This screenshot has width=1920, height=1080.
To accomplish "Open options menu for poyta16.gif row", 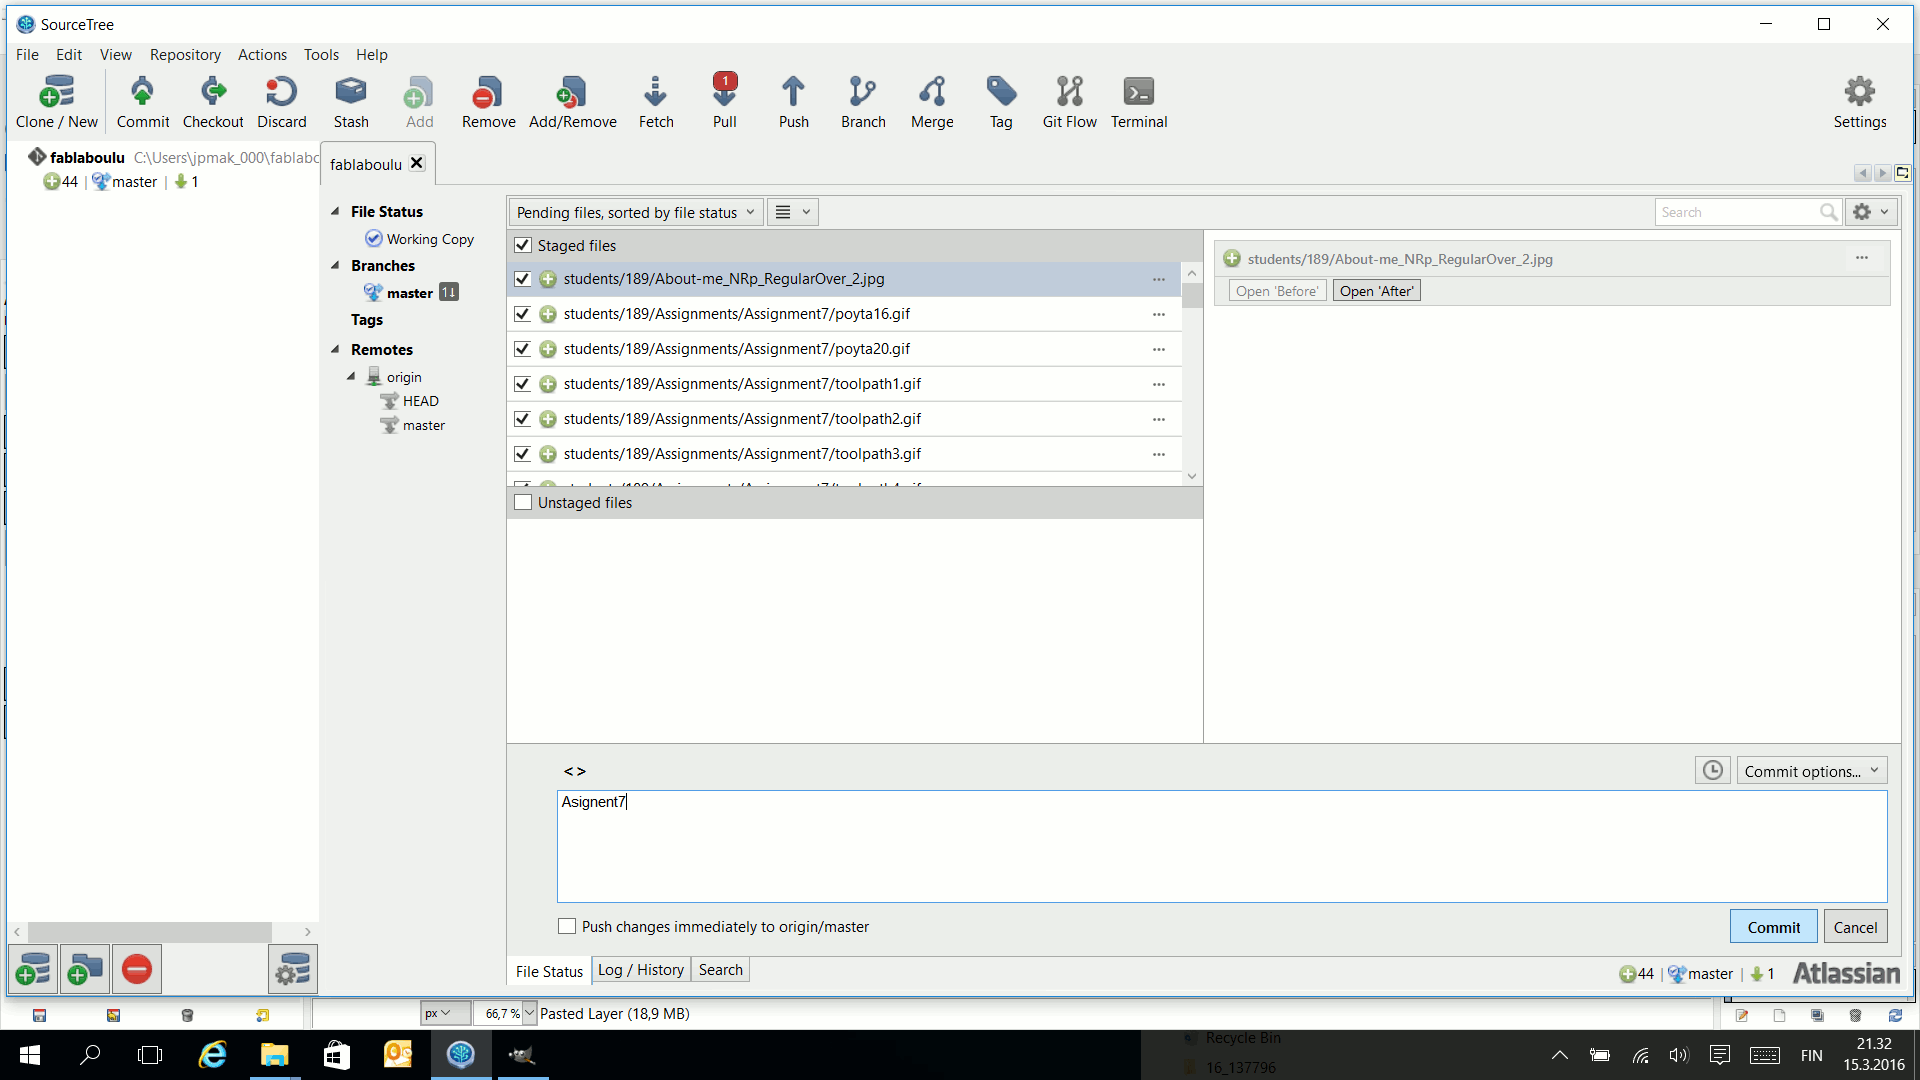I will pos(1158,314).
